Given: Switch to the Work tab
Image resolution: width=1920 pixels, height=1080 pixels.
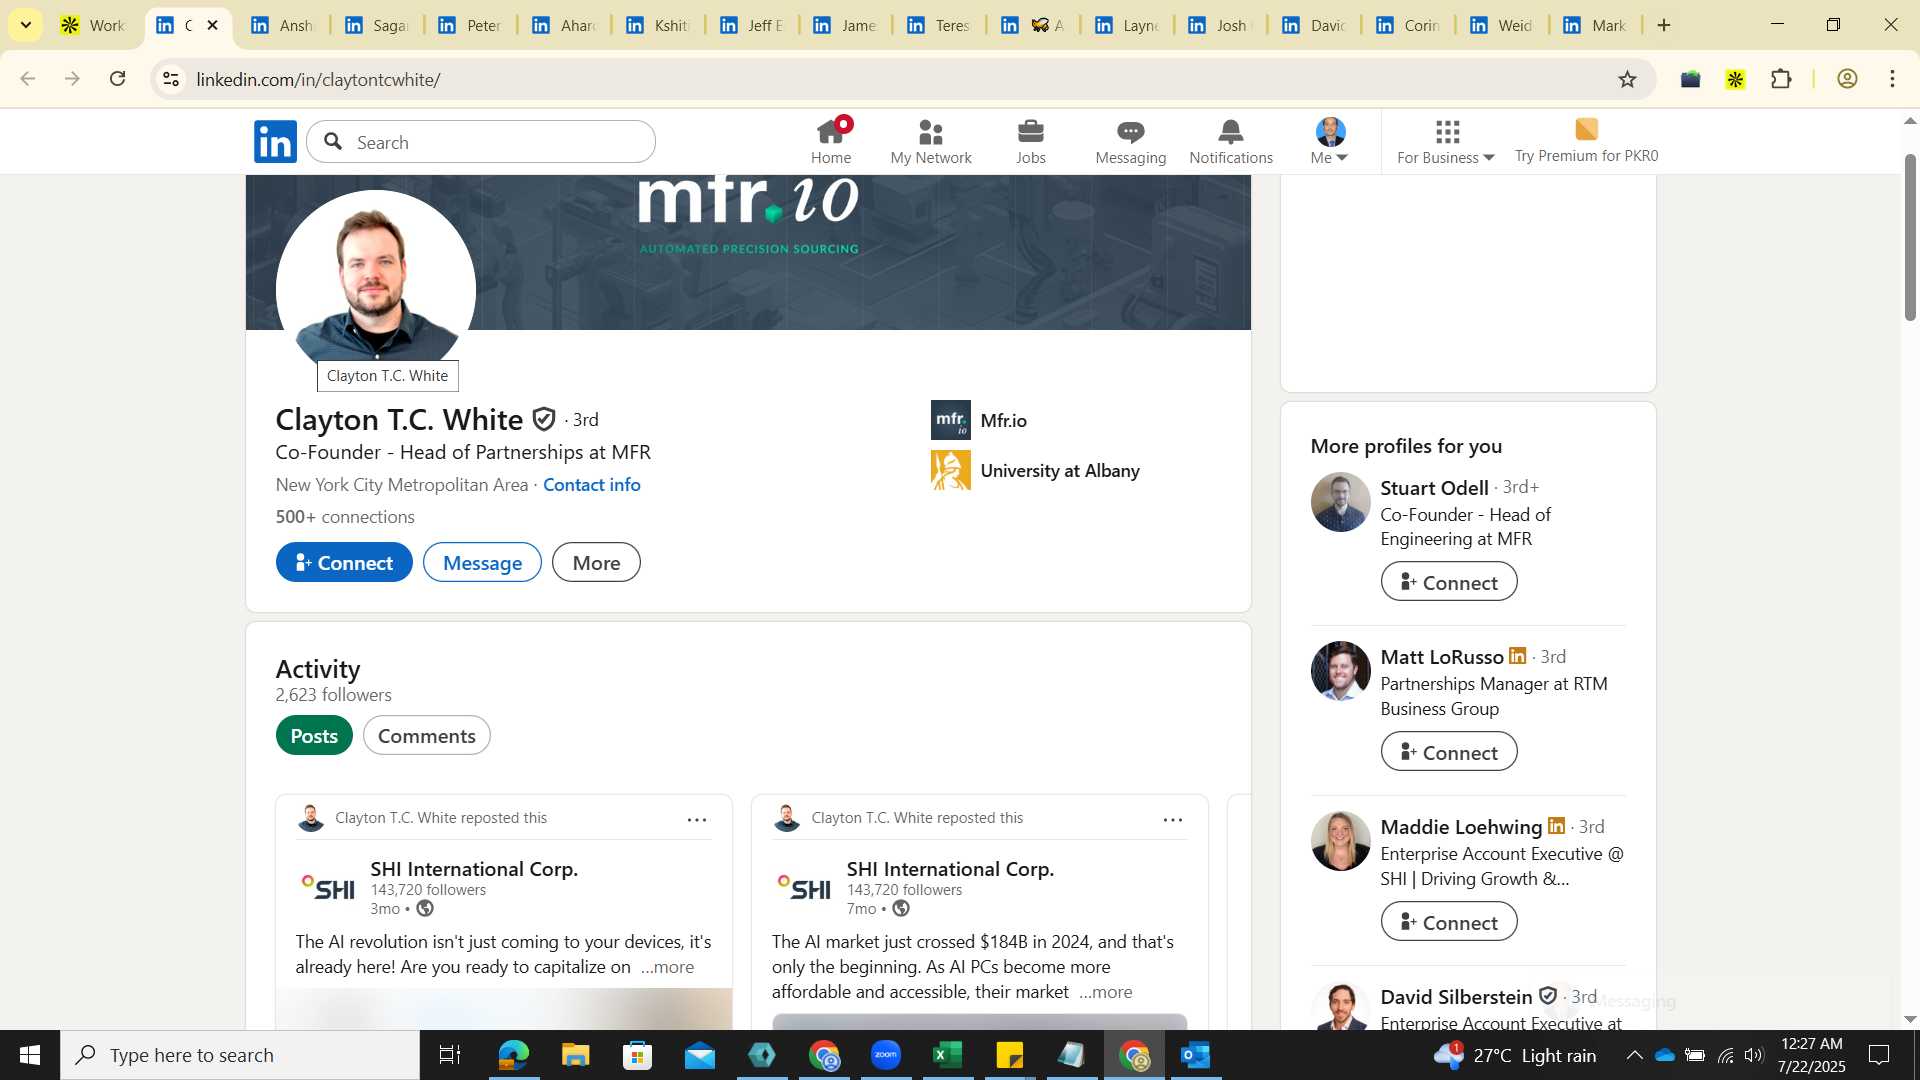Looking at the screenshot, I should (92, 25).
